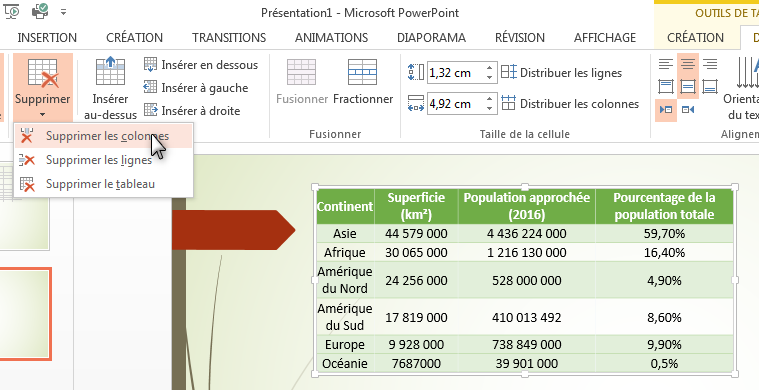759x390 pixels.
Task: Click table's bottom-right corner handle
Action: coord(735,374)
